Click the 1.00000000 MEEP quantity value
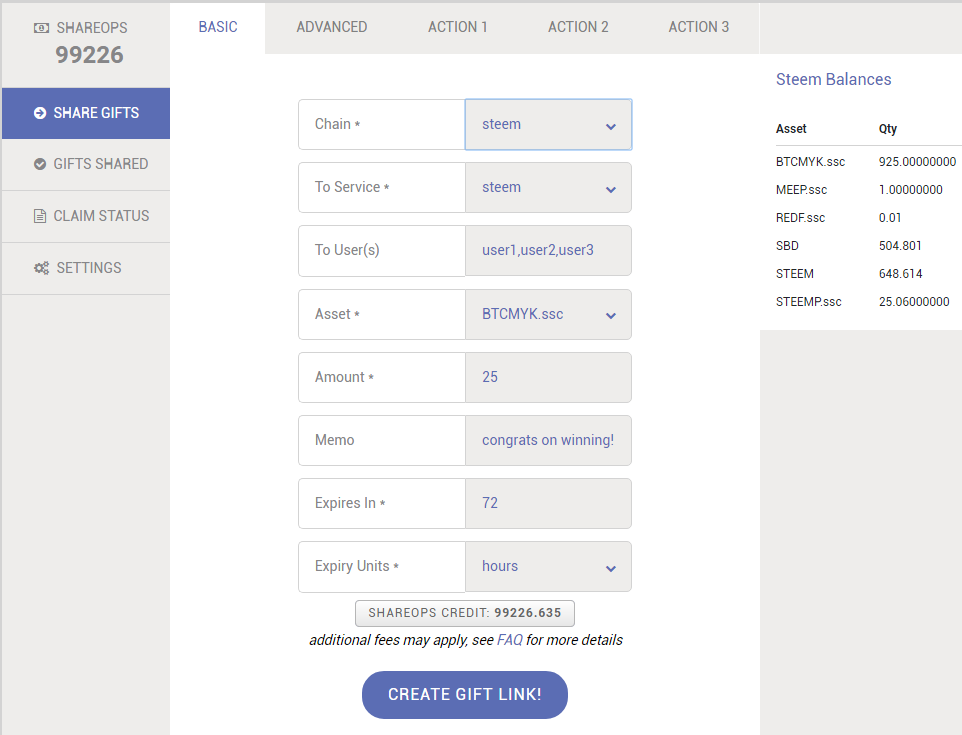 pyautogui.click(x=910, y=190)
